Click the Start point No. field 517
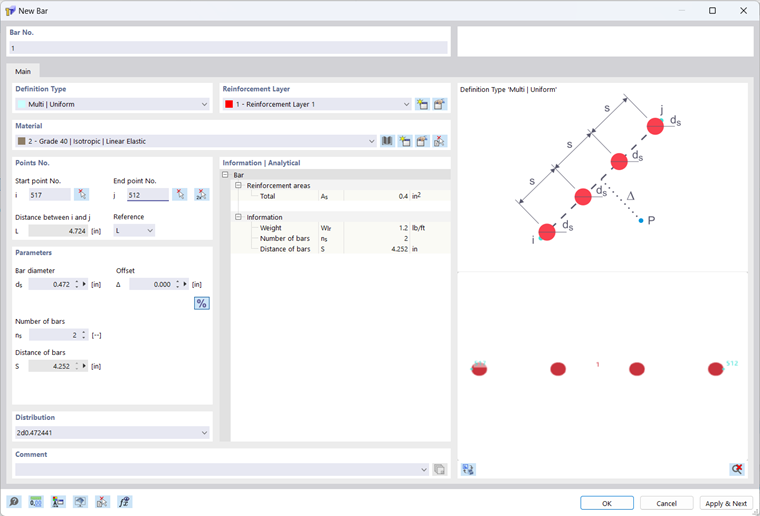This screenshot has width=760, height=516. pyautogui.click(x=50, y=195)
